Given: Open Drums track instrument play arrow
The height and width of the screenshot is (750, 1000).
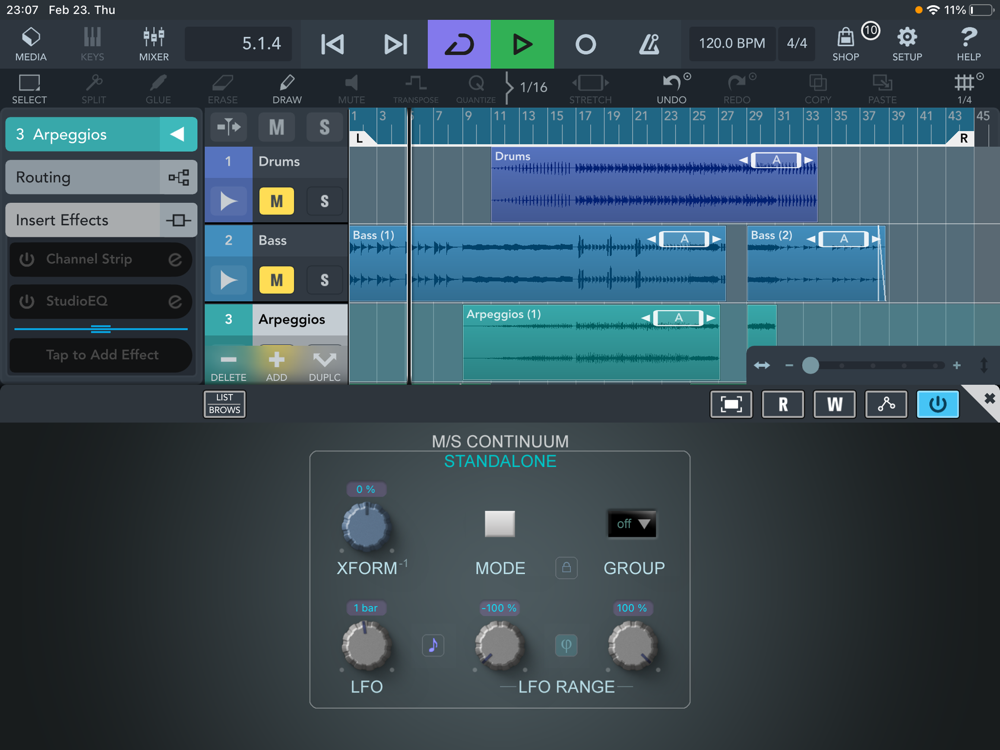Looking at the screenshot, I should click(x=228, y=202).
